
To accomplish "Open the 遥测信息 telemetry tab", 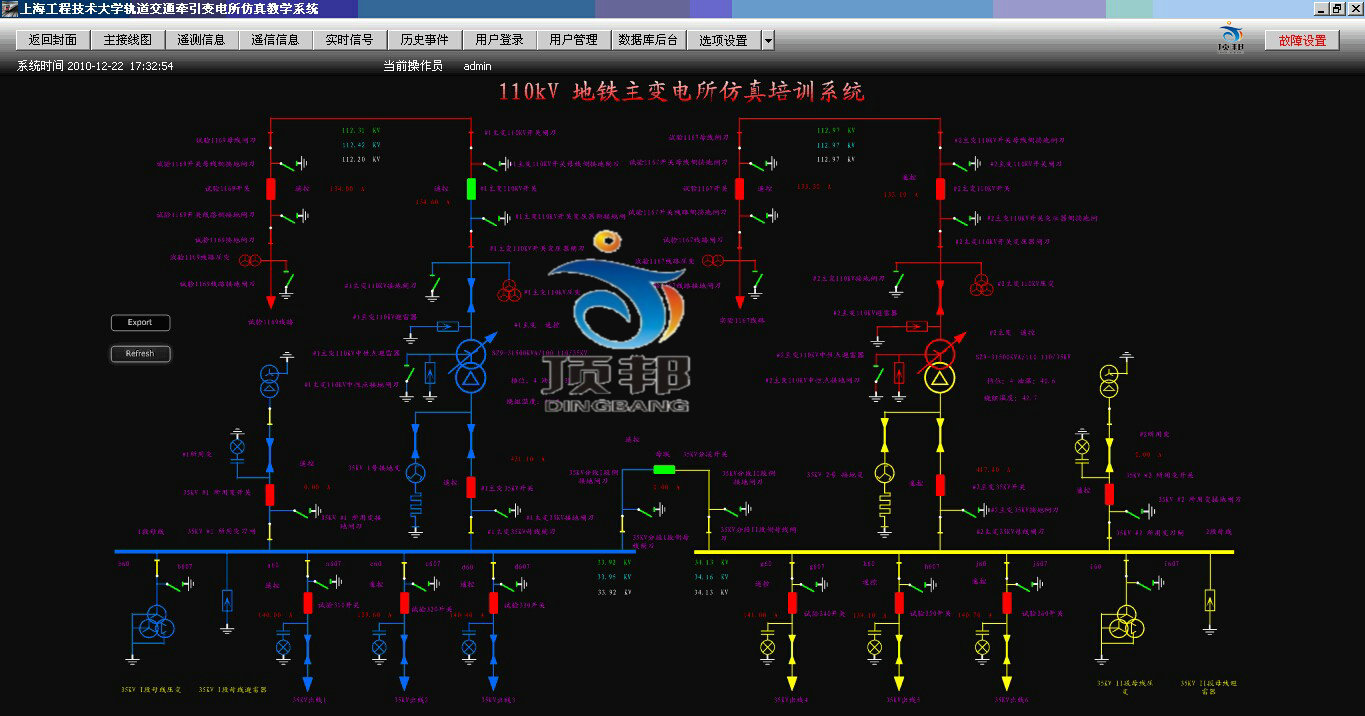I will [x=201, y=41].
